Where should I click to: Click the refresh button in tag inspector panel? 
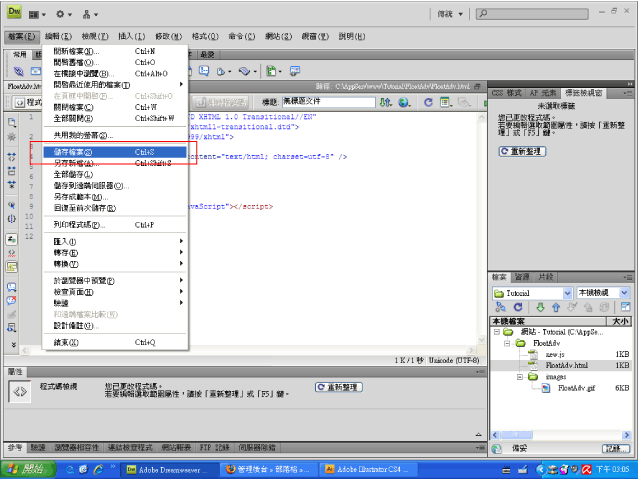[522, 151]
